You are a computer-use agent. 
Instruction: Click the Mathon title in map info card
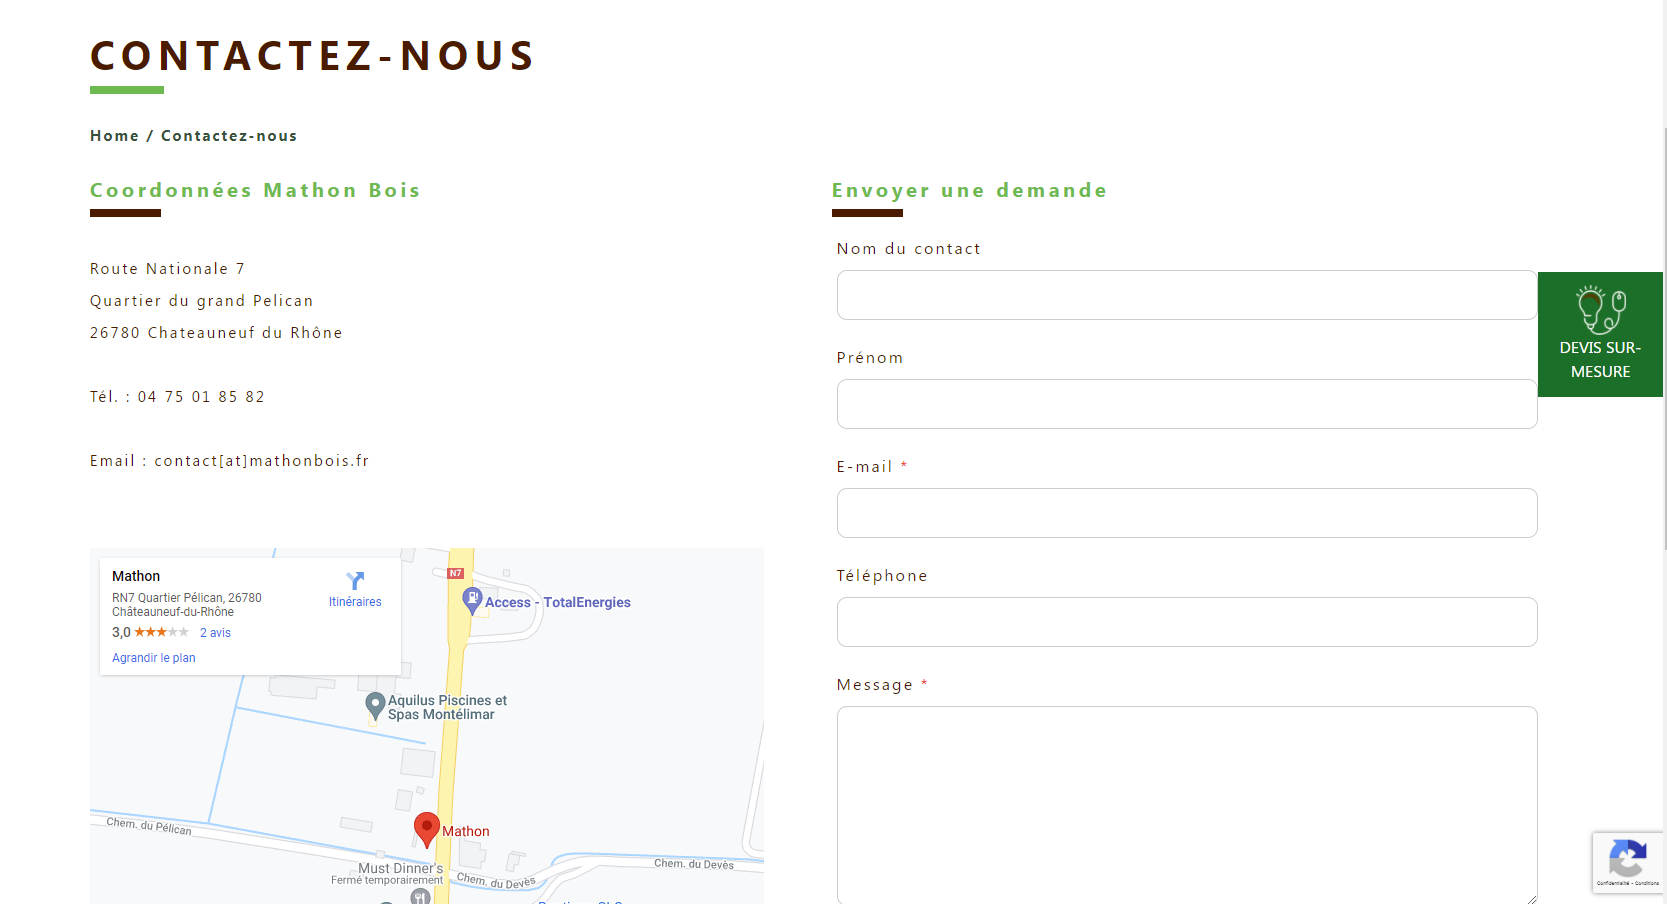pos(136,576)
